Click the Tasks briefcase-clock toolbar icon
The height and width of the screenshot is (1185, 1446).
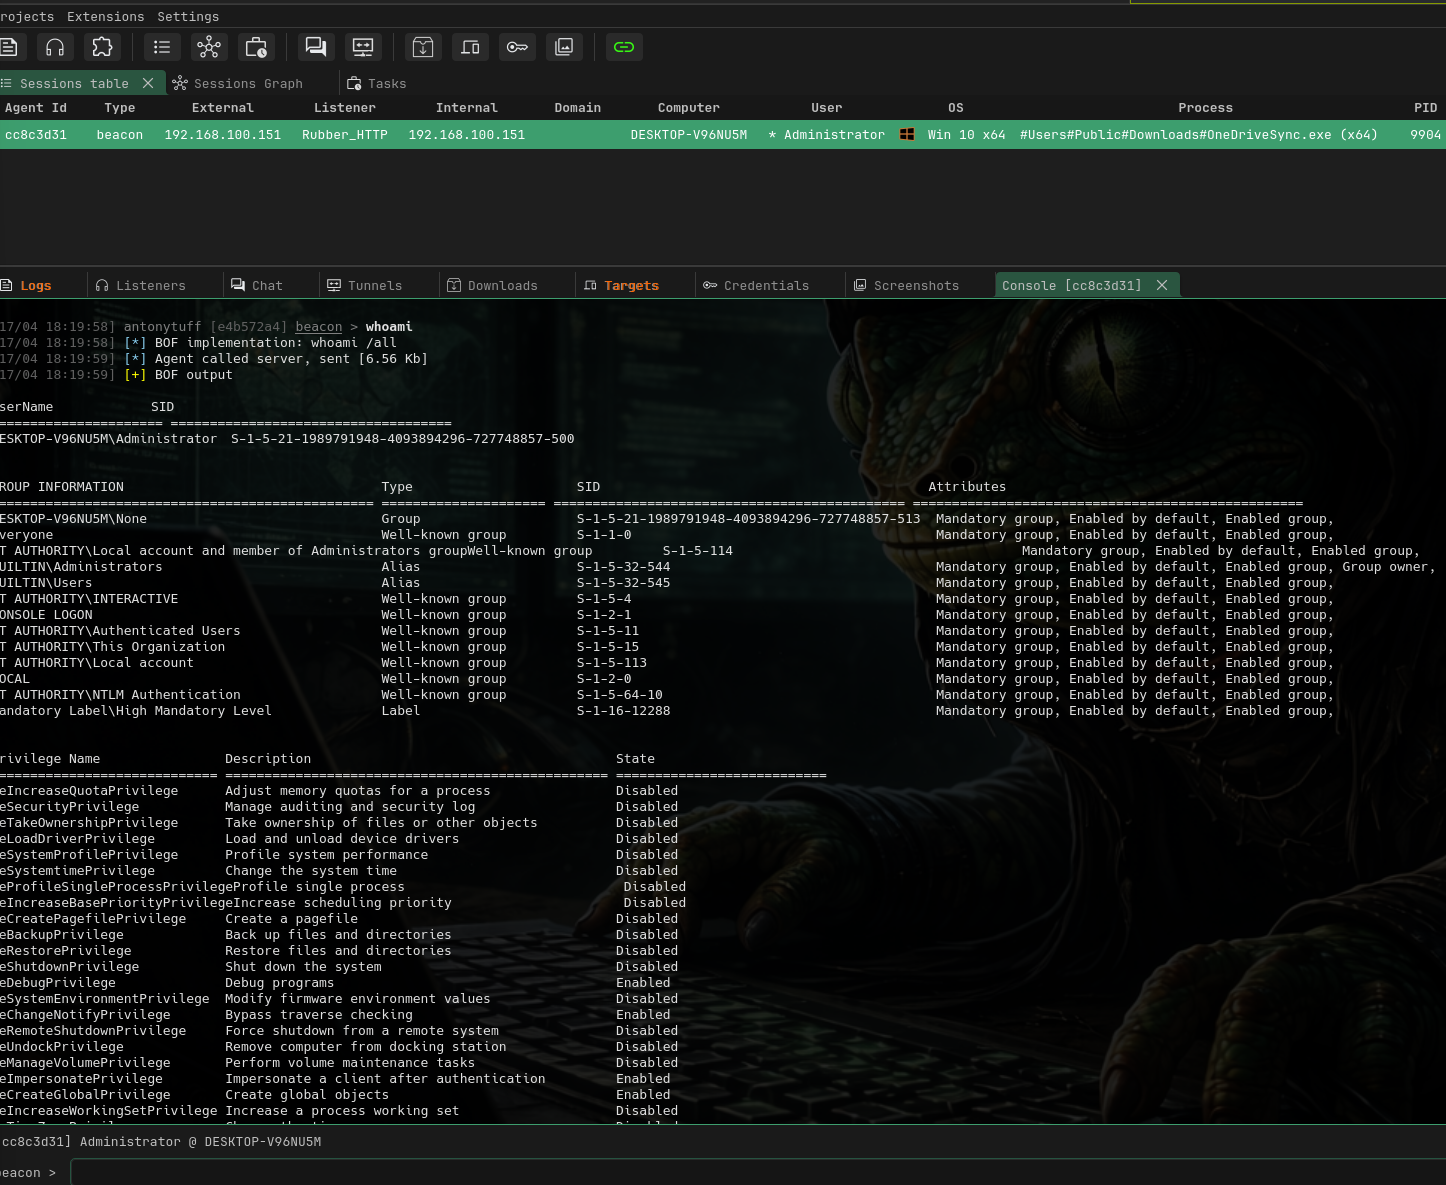(x=256, y=47)
